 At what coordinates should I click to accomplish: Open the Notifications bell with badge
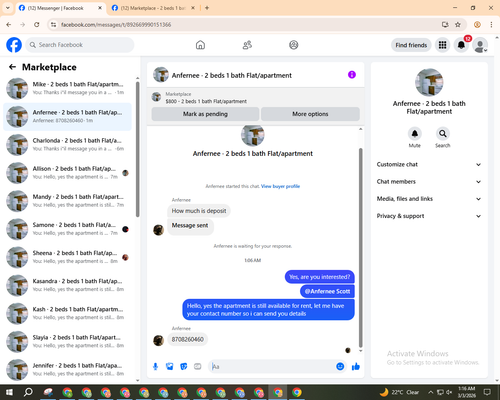click(x=461, y=45)
